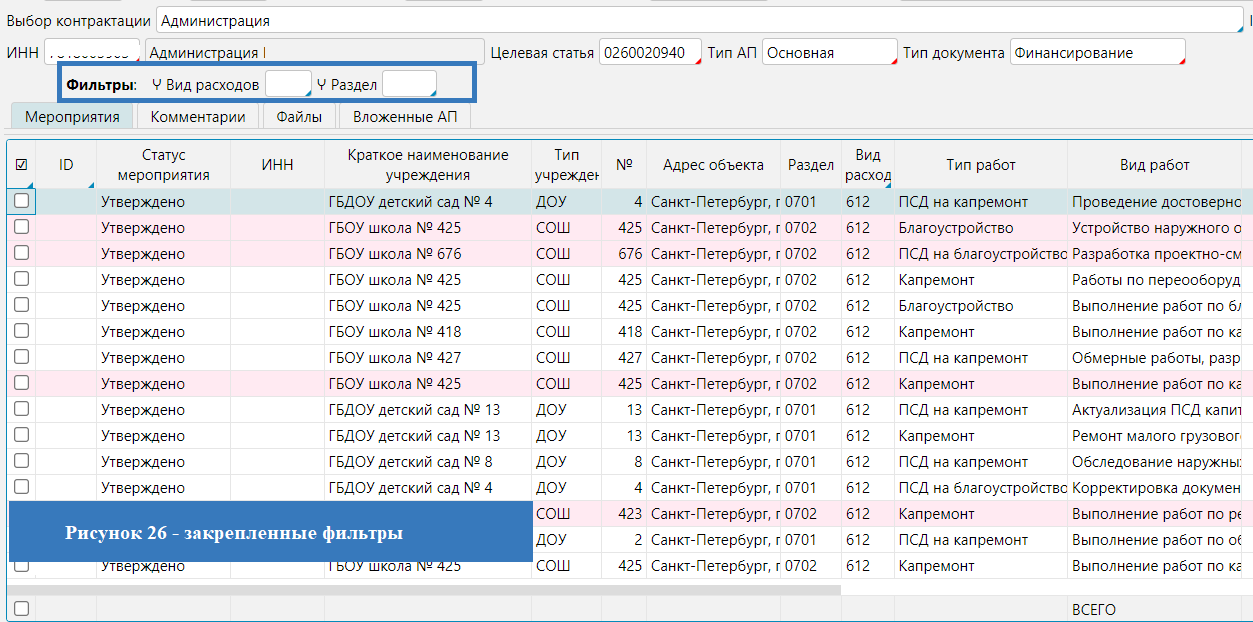Toggle the select-all checkbox in table header
This screenshot has width=1253, height=622.
(x=21, y=164)
